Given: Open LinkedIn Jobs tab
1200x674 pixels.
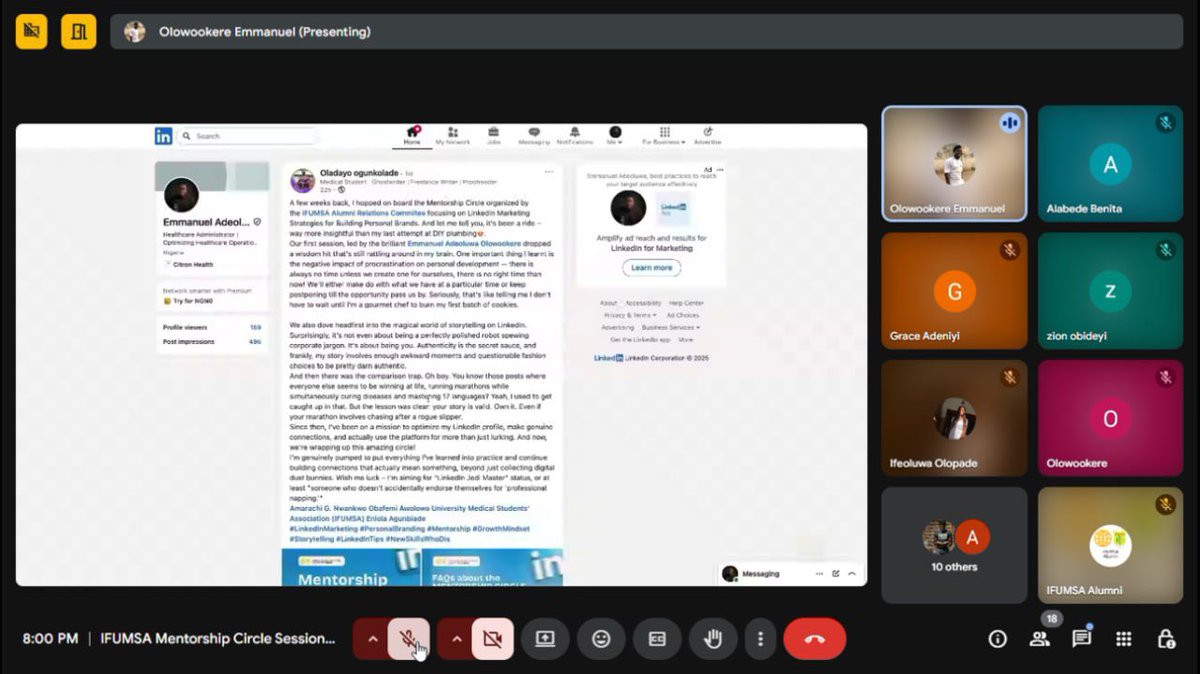Looking at the screenshot, I should tap(493, 136).
